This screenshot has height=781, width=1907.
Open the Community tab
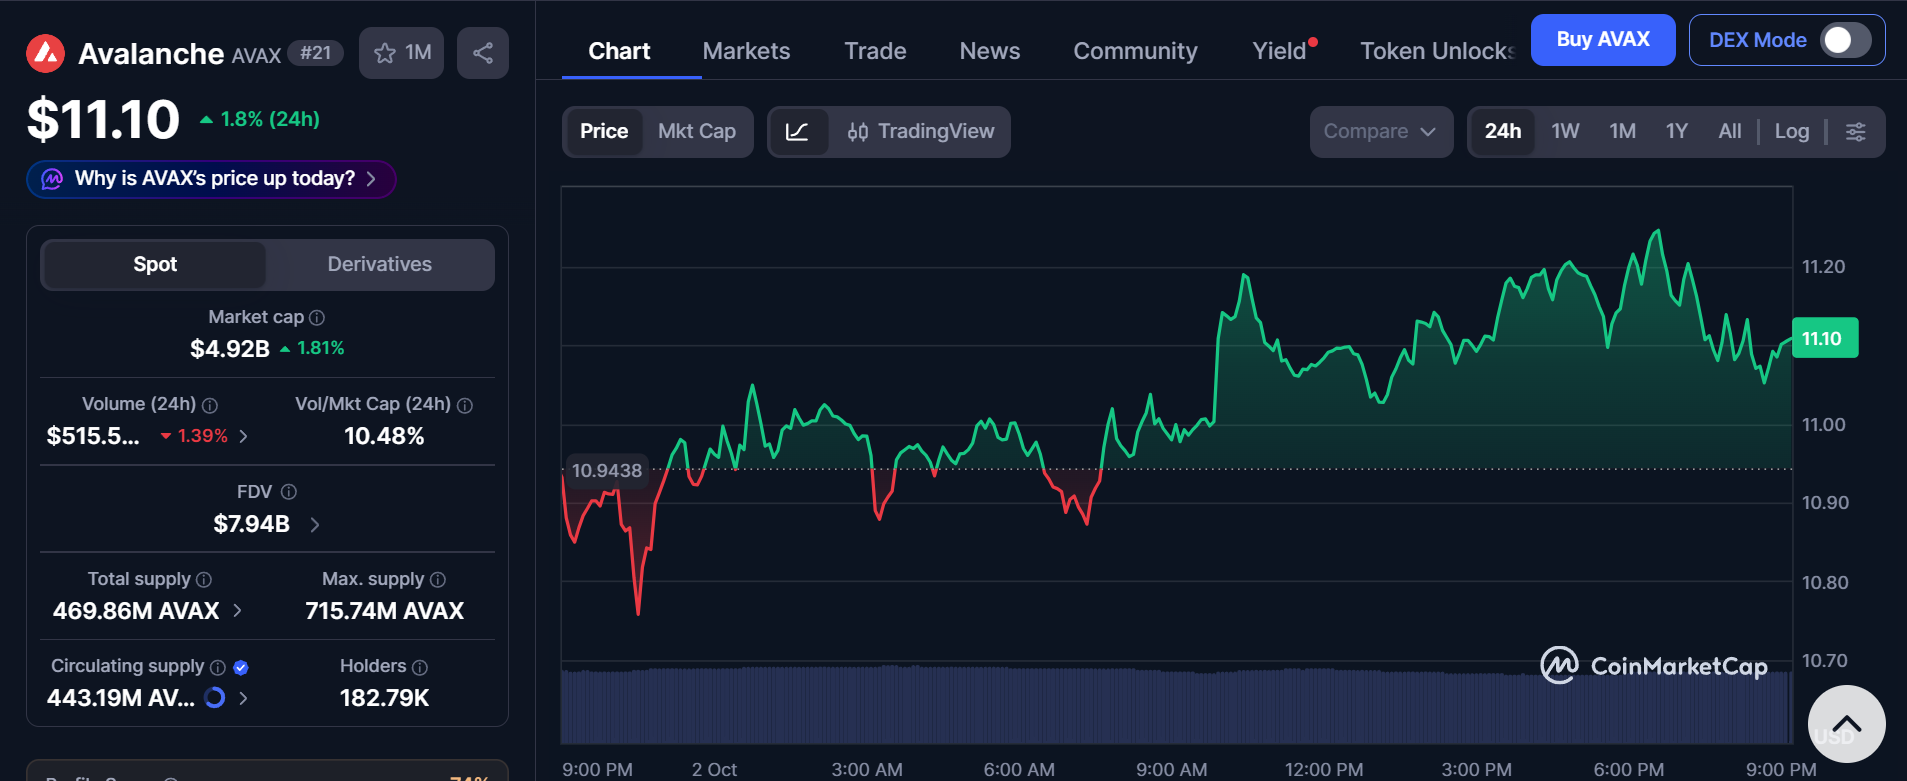point(1135,52)
